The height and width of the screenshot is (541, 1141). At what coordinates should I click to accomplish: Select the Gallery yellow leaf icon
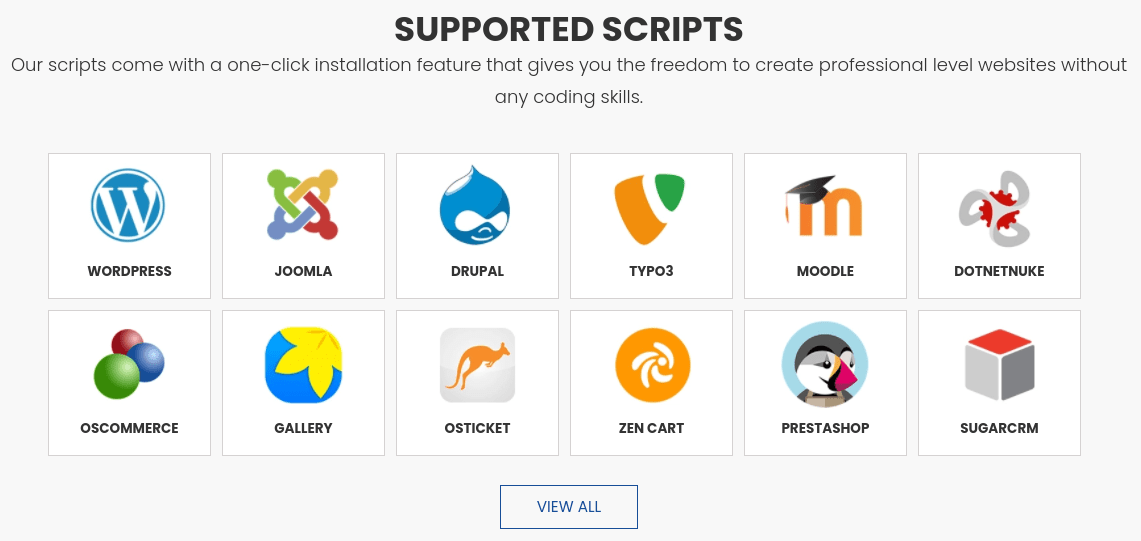click(x=303, y=365)
